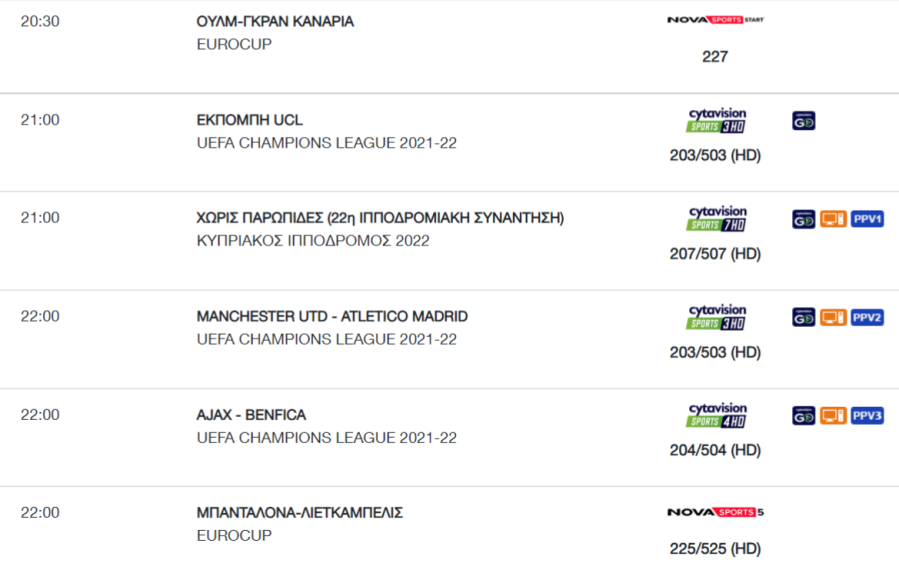The image size is (899, 570).
Task: Open the AJAX - BENFICA listing
Action: [x=251, y=415]
